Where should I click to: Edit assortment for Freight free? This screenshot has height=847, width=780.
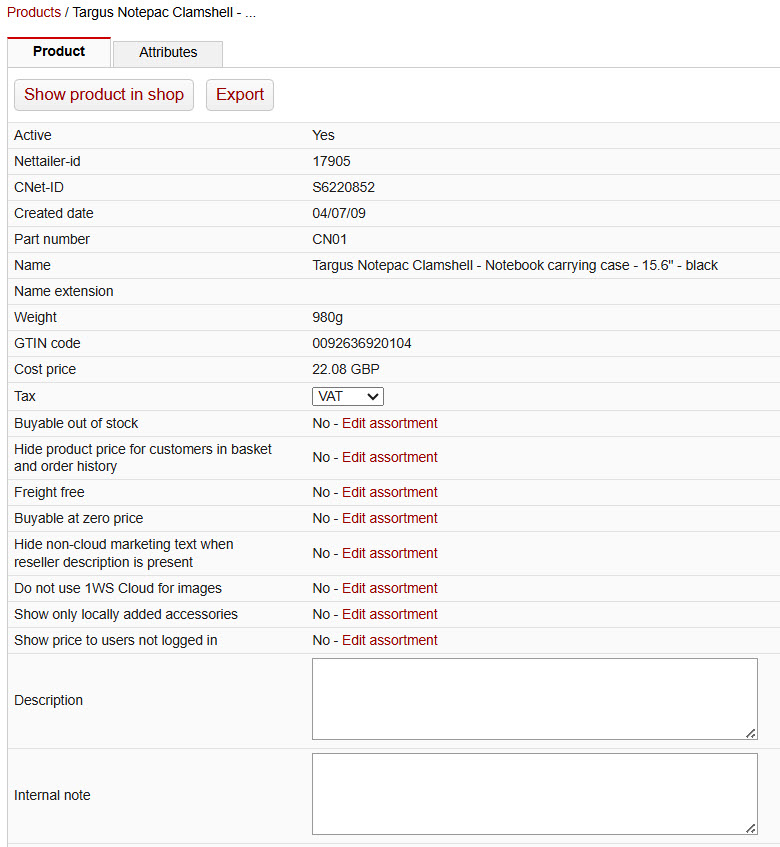pyautogui.click(x=389, y=492)
